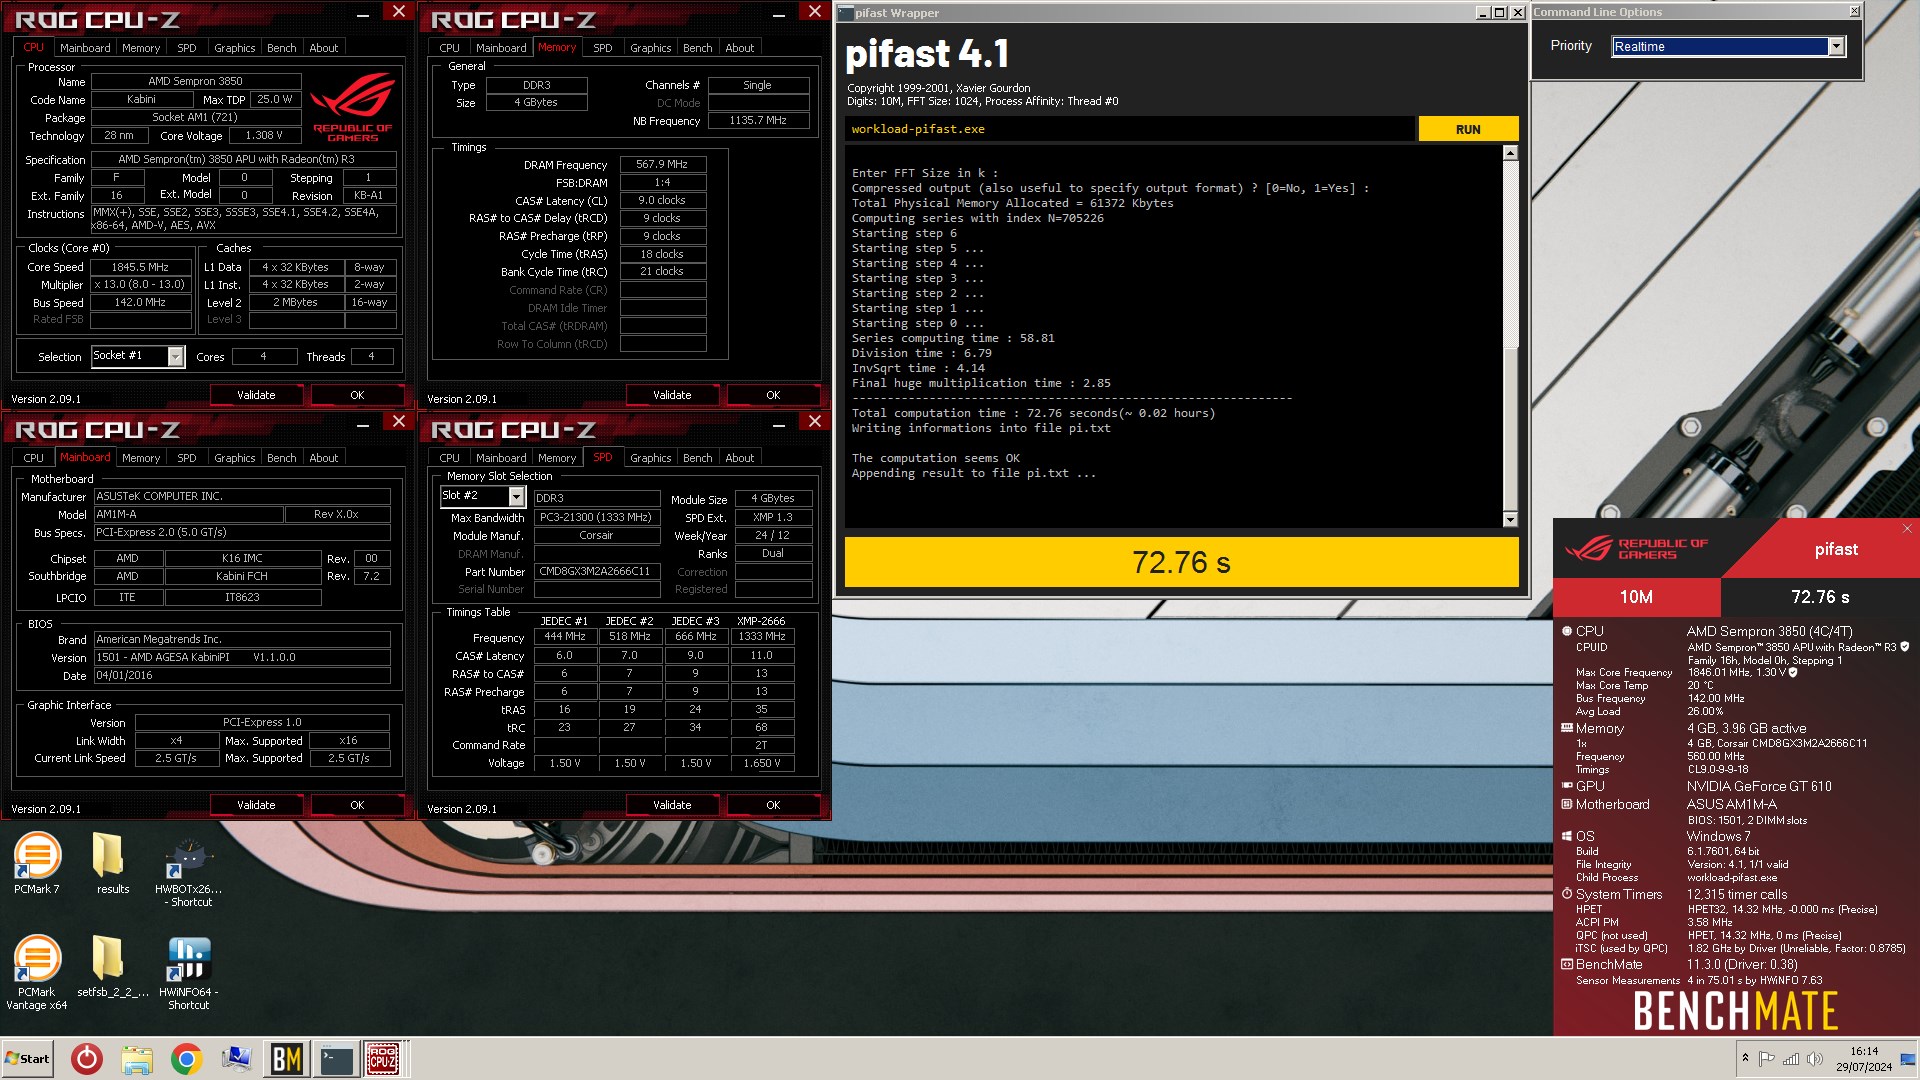Click OK in the Memory tab CPU-Z window
1920x1080 pixels.
pyautogui.click(x=773, y=395)
